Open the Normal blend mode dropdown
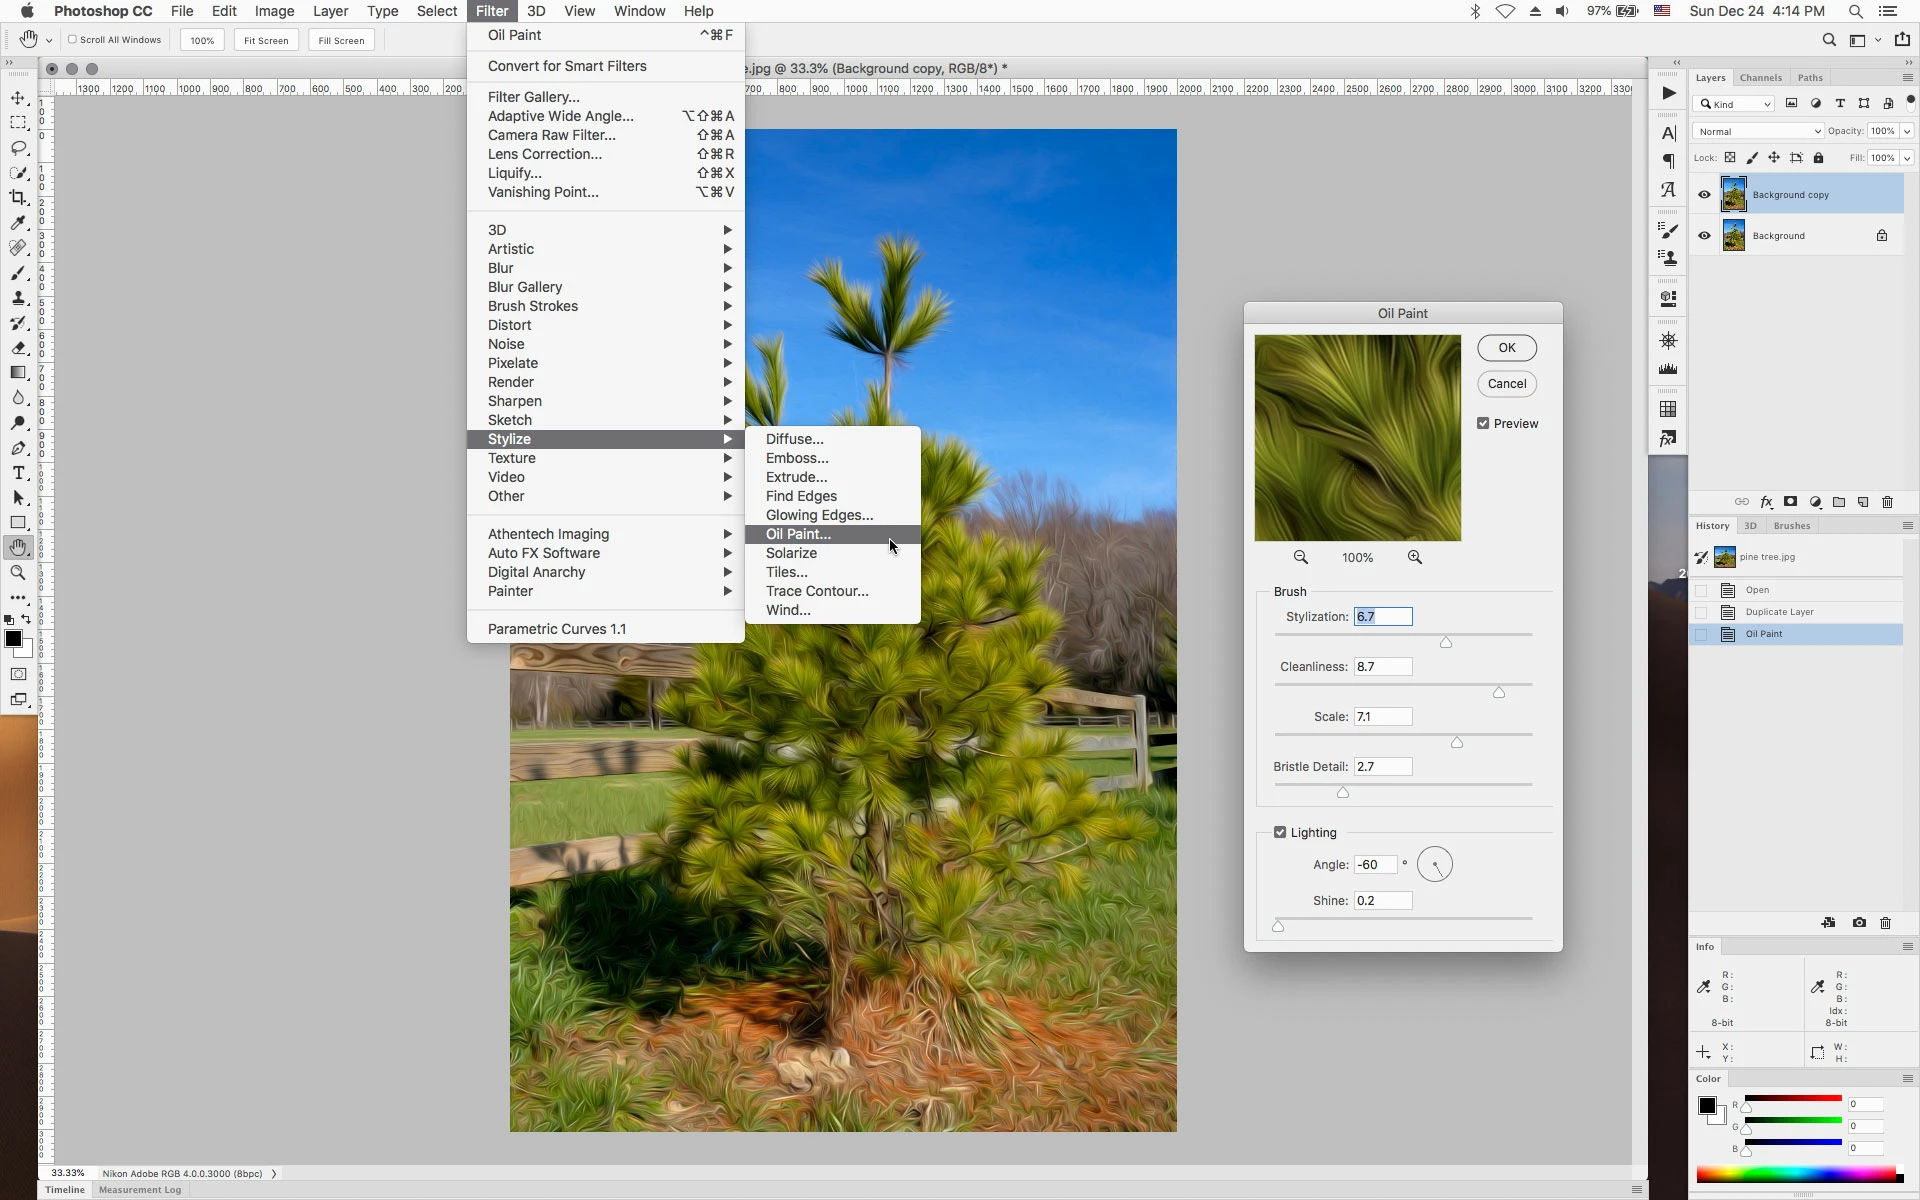Viewport: 1920px width, 1200px height. coord(1758,131)
